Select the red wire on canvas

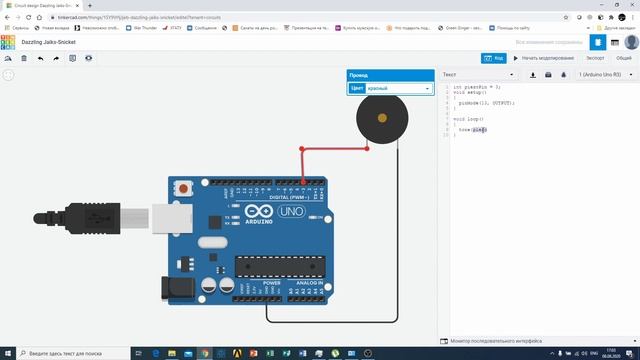[334, 149]
